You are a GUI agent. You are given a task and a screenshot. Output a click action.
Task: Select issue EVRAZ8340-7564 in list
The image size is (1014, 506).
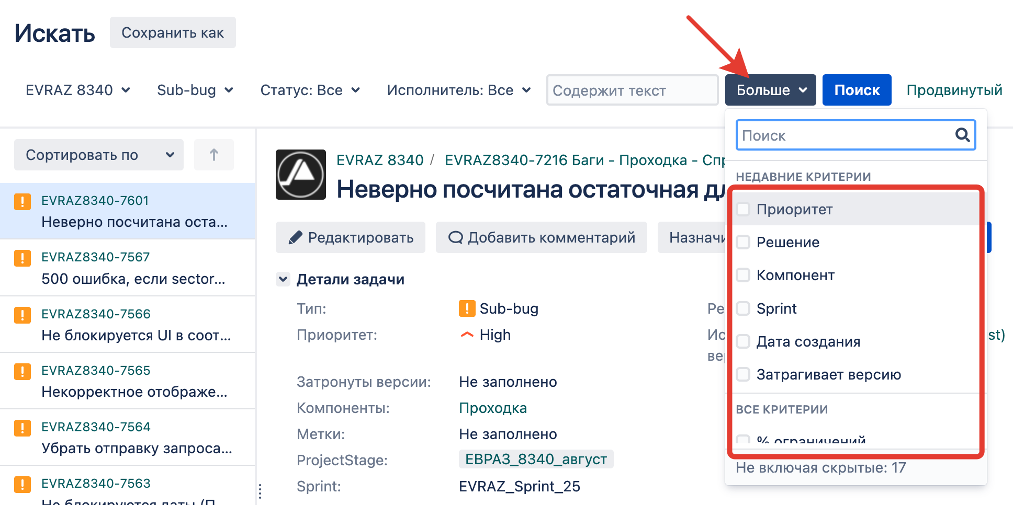click(x=127, y=437)
